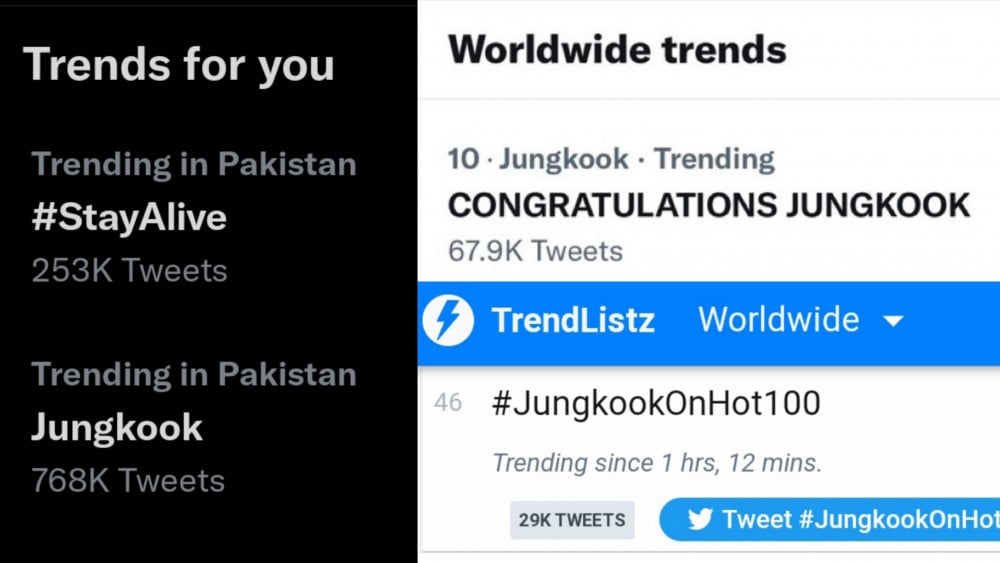Click the rank number 46
Image resolution: width=1000 pixels, height=563 pixels.
(x=448, y=402)
